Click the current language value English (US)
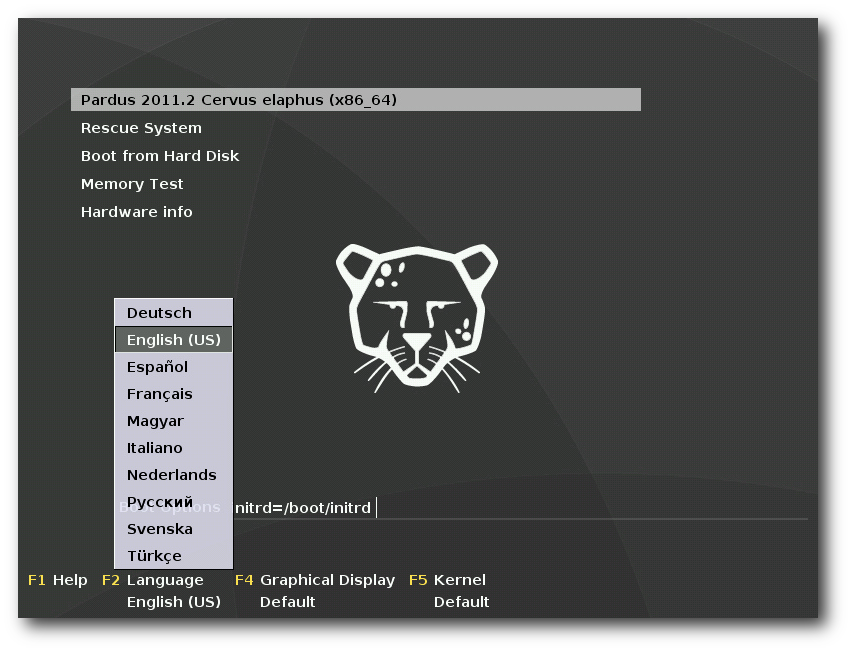This screenshot has height=652, width=852. tap(174, 602)
